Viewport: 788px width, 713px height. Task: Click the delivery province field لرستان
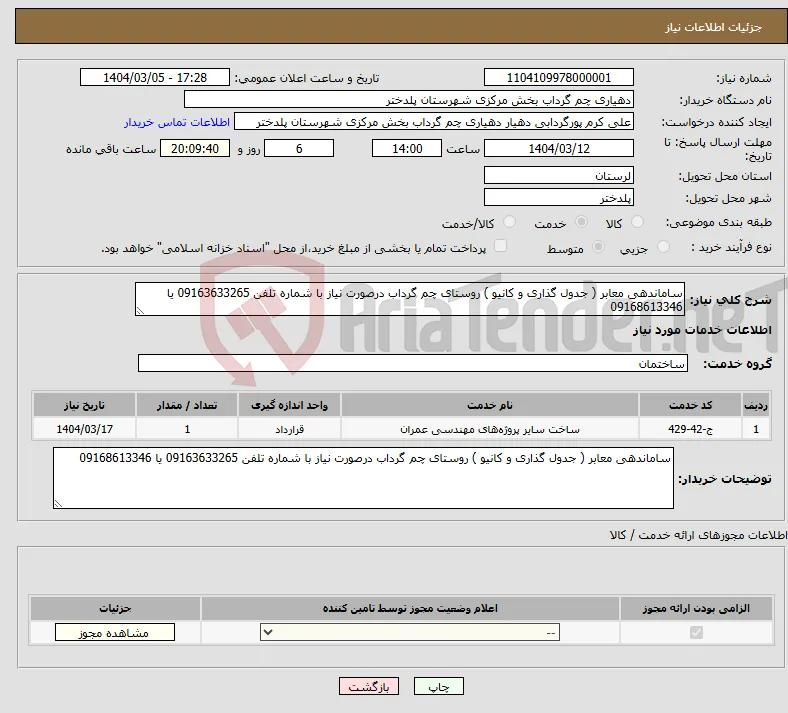[558, 175]
